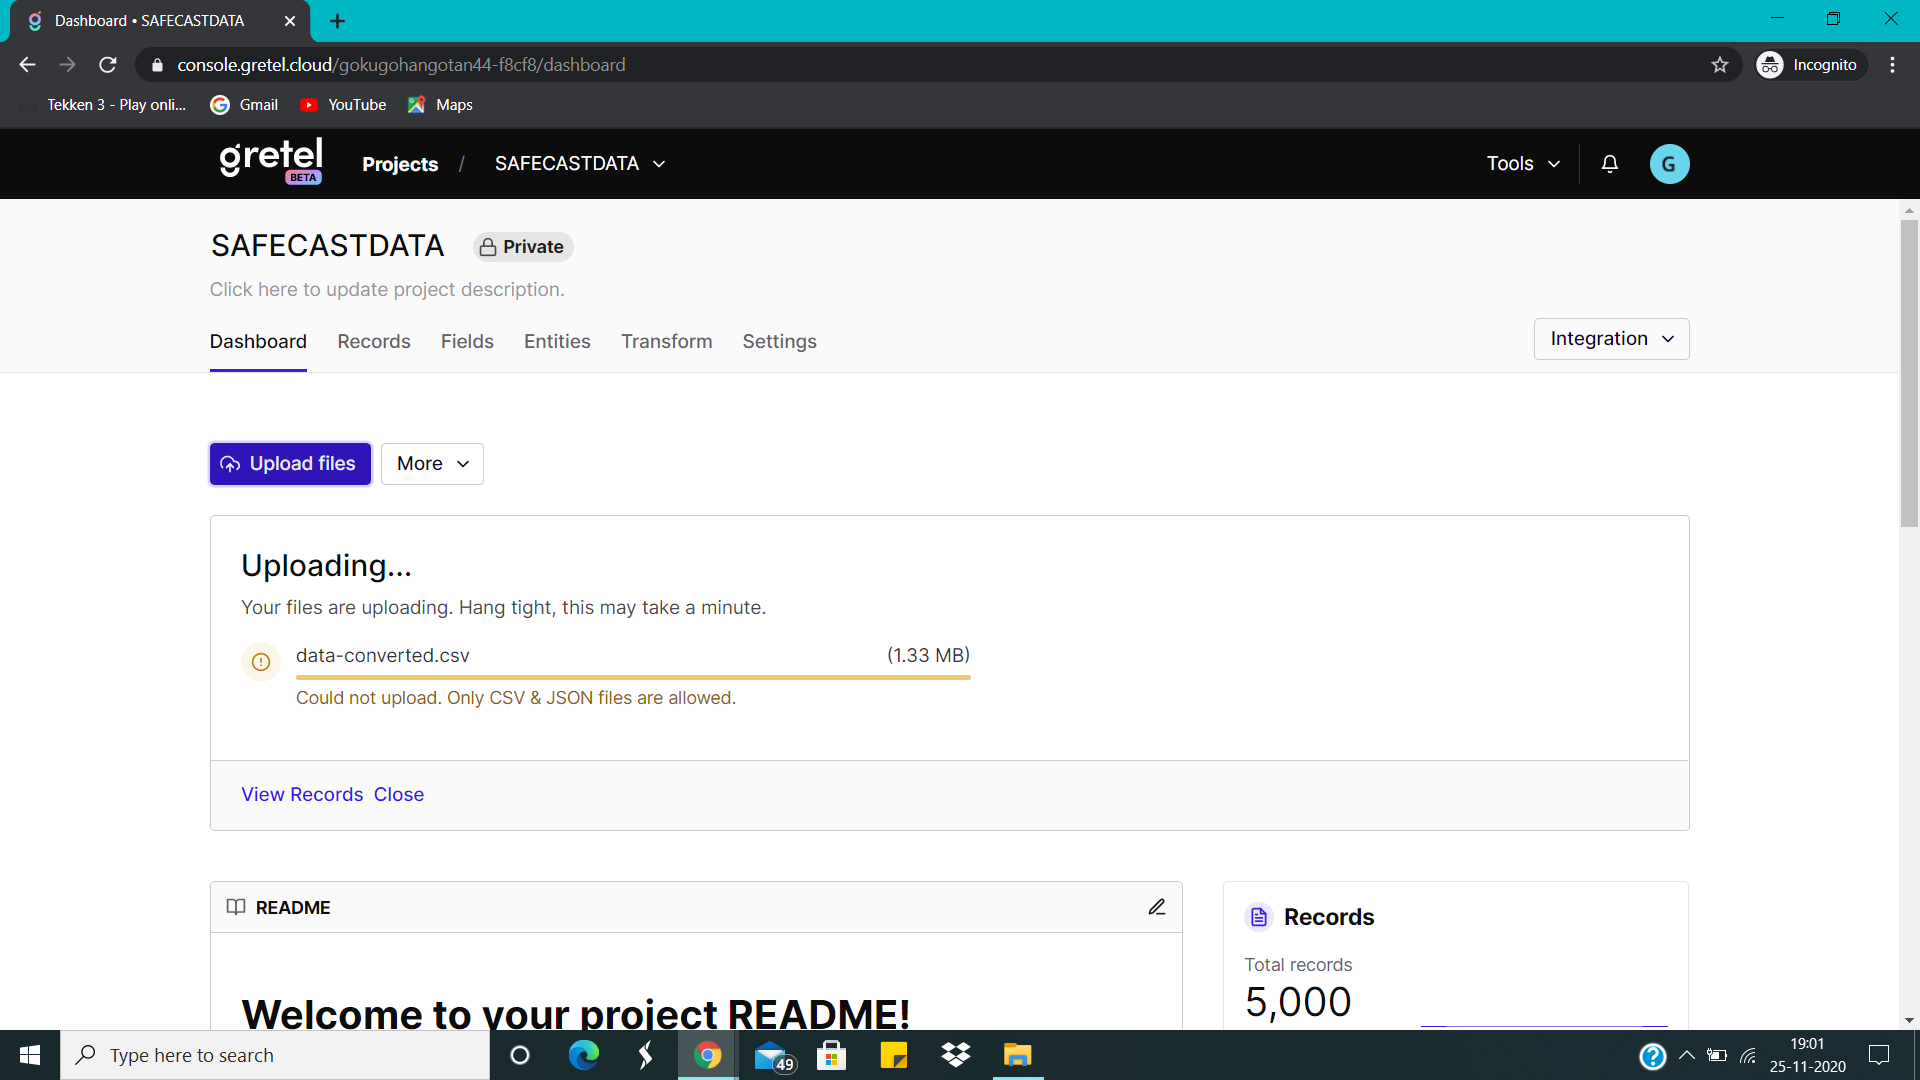Image resolution: width=1920 pixels, height=1080 pixels.
Task: Click the View Records link
Action: pos(302,794)
